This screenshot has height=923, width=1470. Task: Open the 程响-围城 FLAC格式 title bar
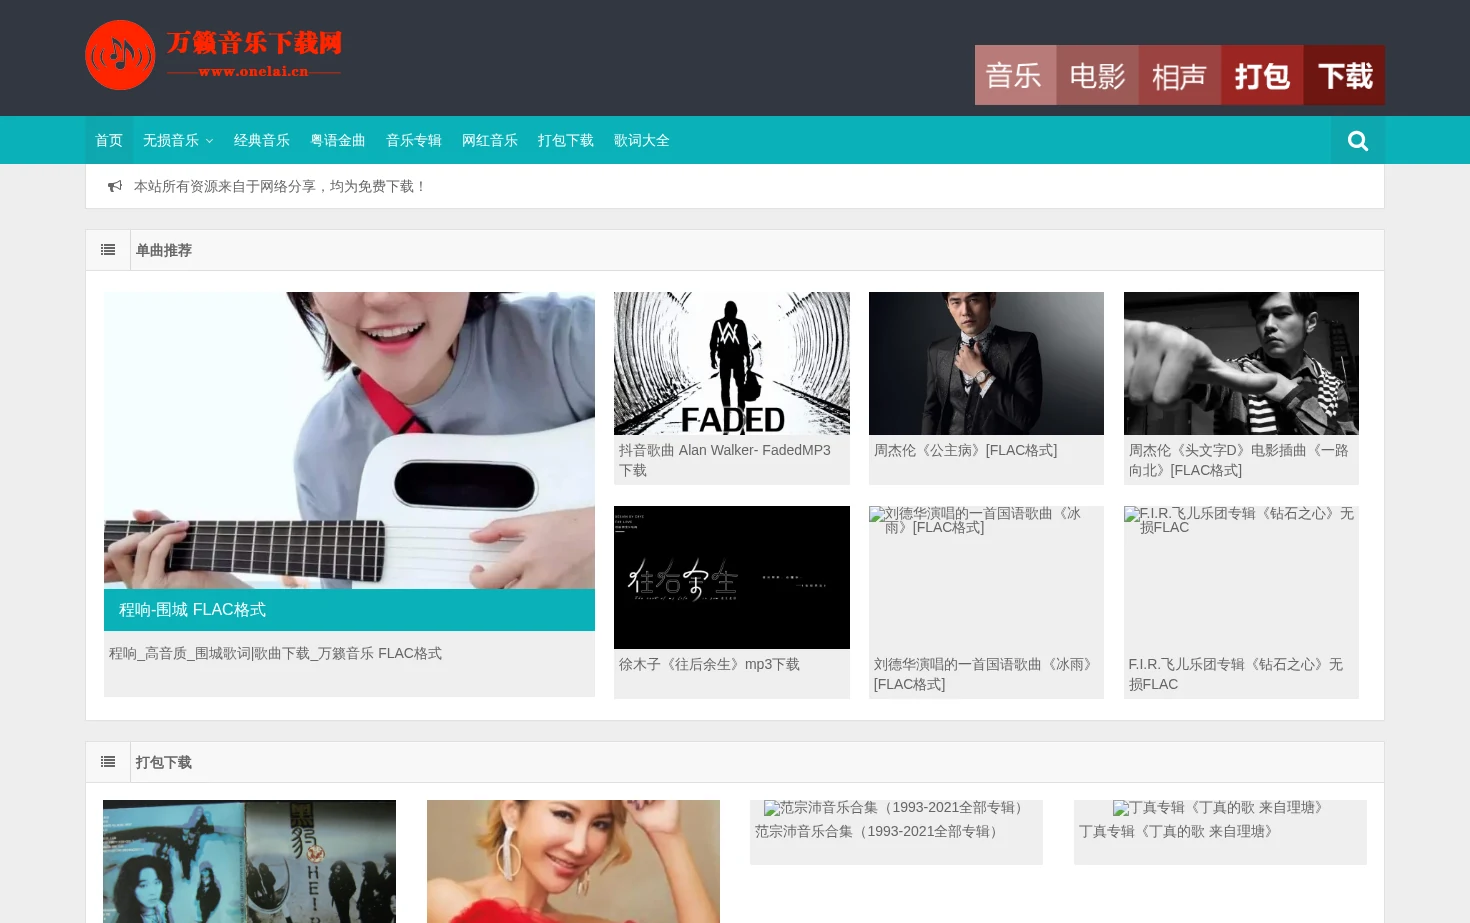(x=349, y=610)
